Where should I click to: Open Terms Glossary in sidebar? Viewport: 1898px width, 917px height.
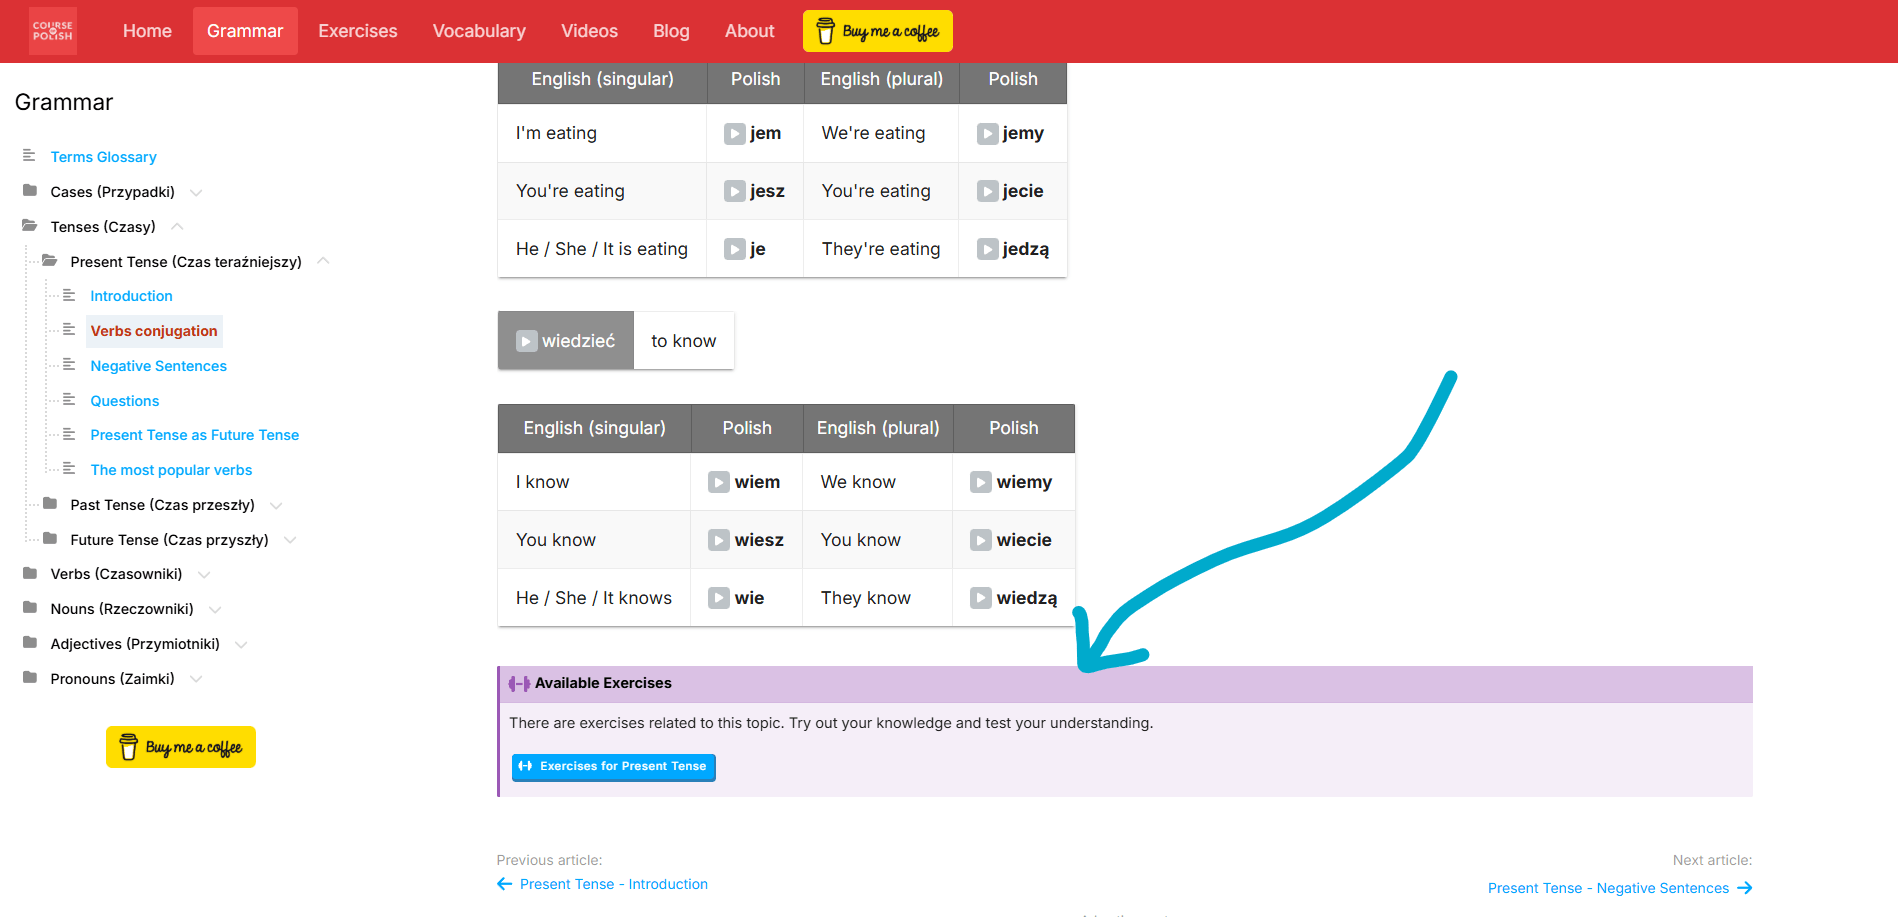click(103, 157)
